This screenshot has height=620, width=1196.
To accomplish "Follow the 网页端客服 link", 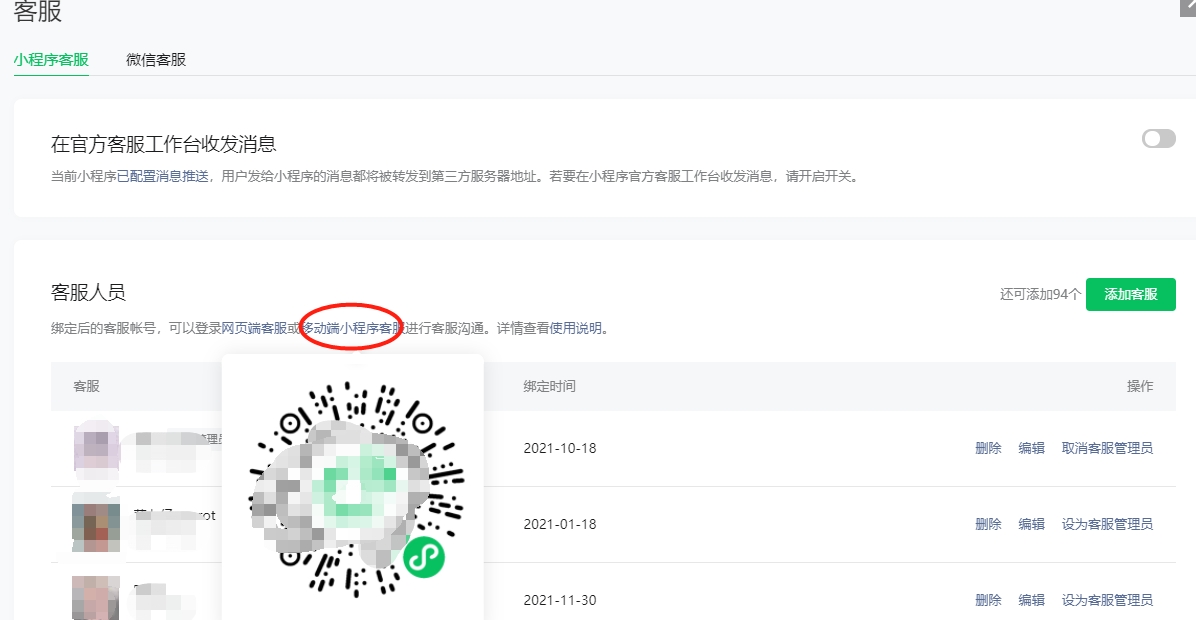I will coord(254,328).
